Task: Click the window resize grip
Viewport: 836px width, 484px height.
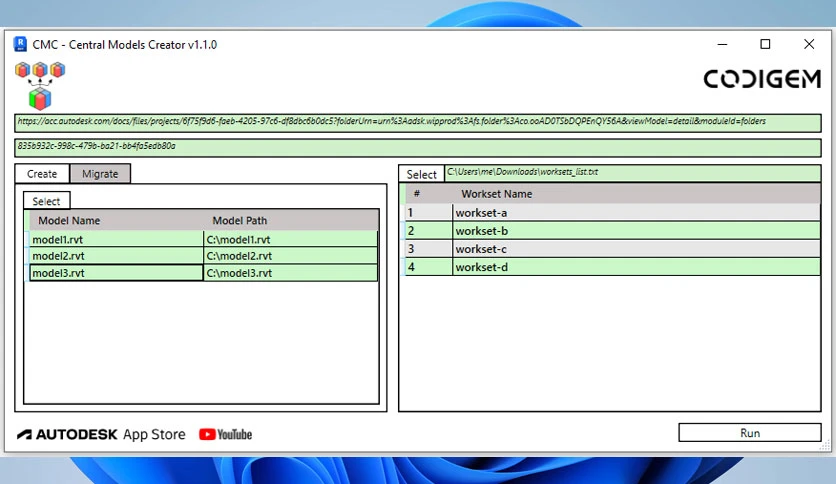Action: pos(825,446)
